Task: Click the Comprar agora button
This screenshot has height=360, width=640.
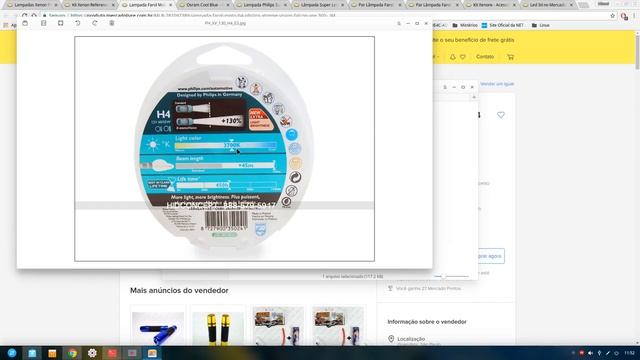Action: tap(491, 256)
